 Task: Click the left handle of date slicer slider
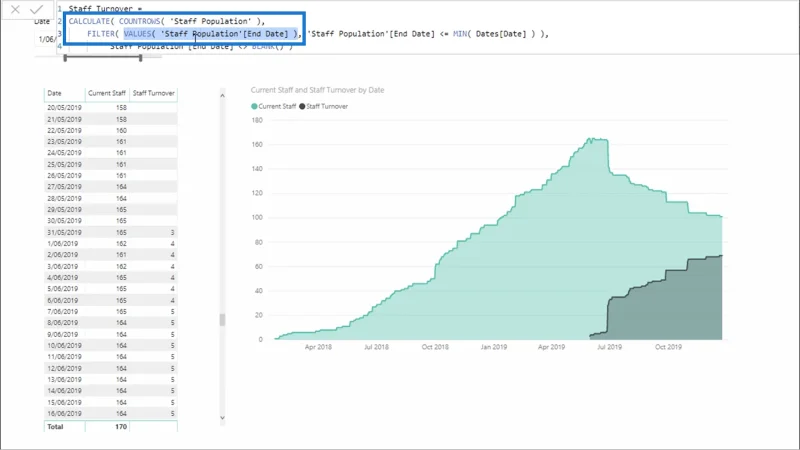[x=65, y=58]
